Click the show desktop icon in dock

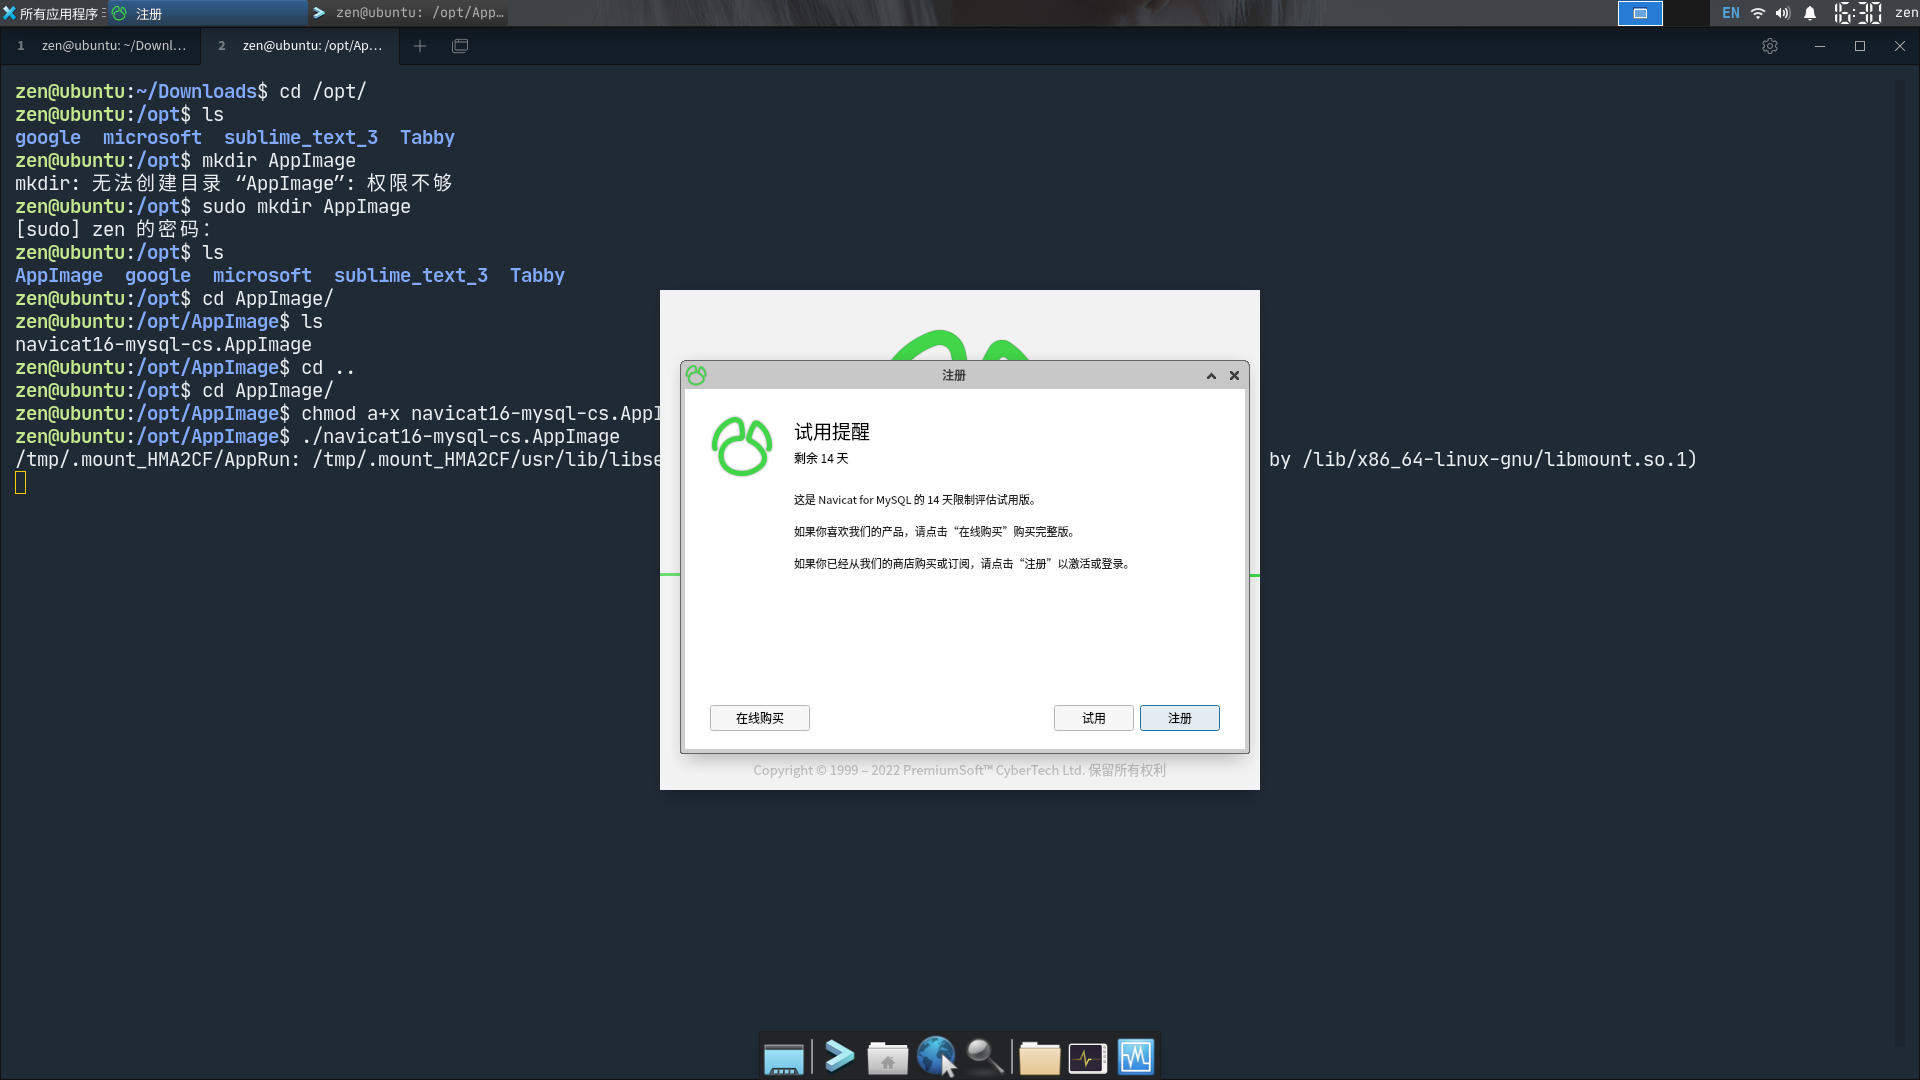(783, 1057)
